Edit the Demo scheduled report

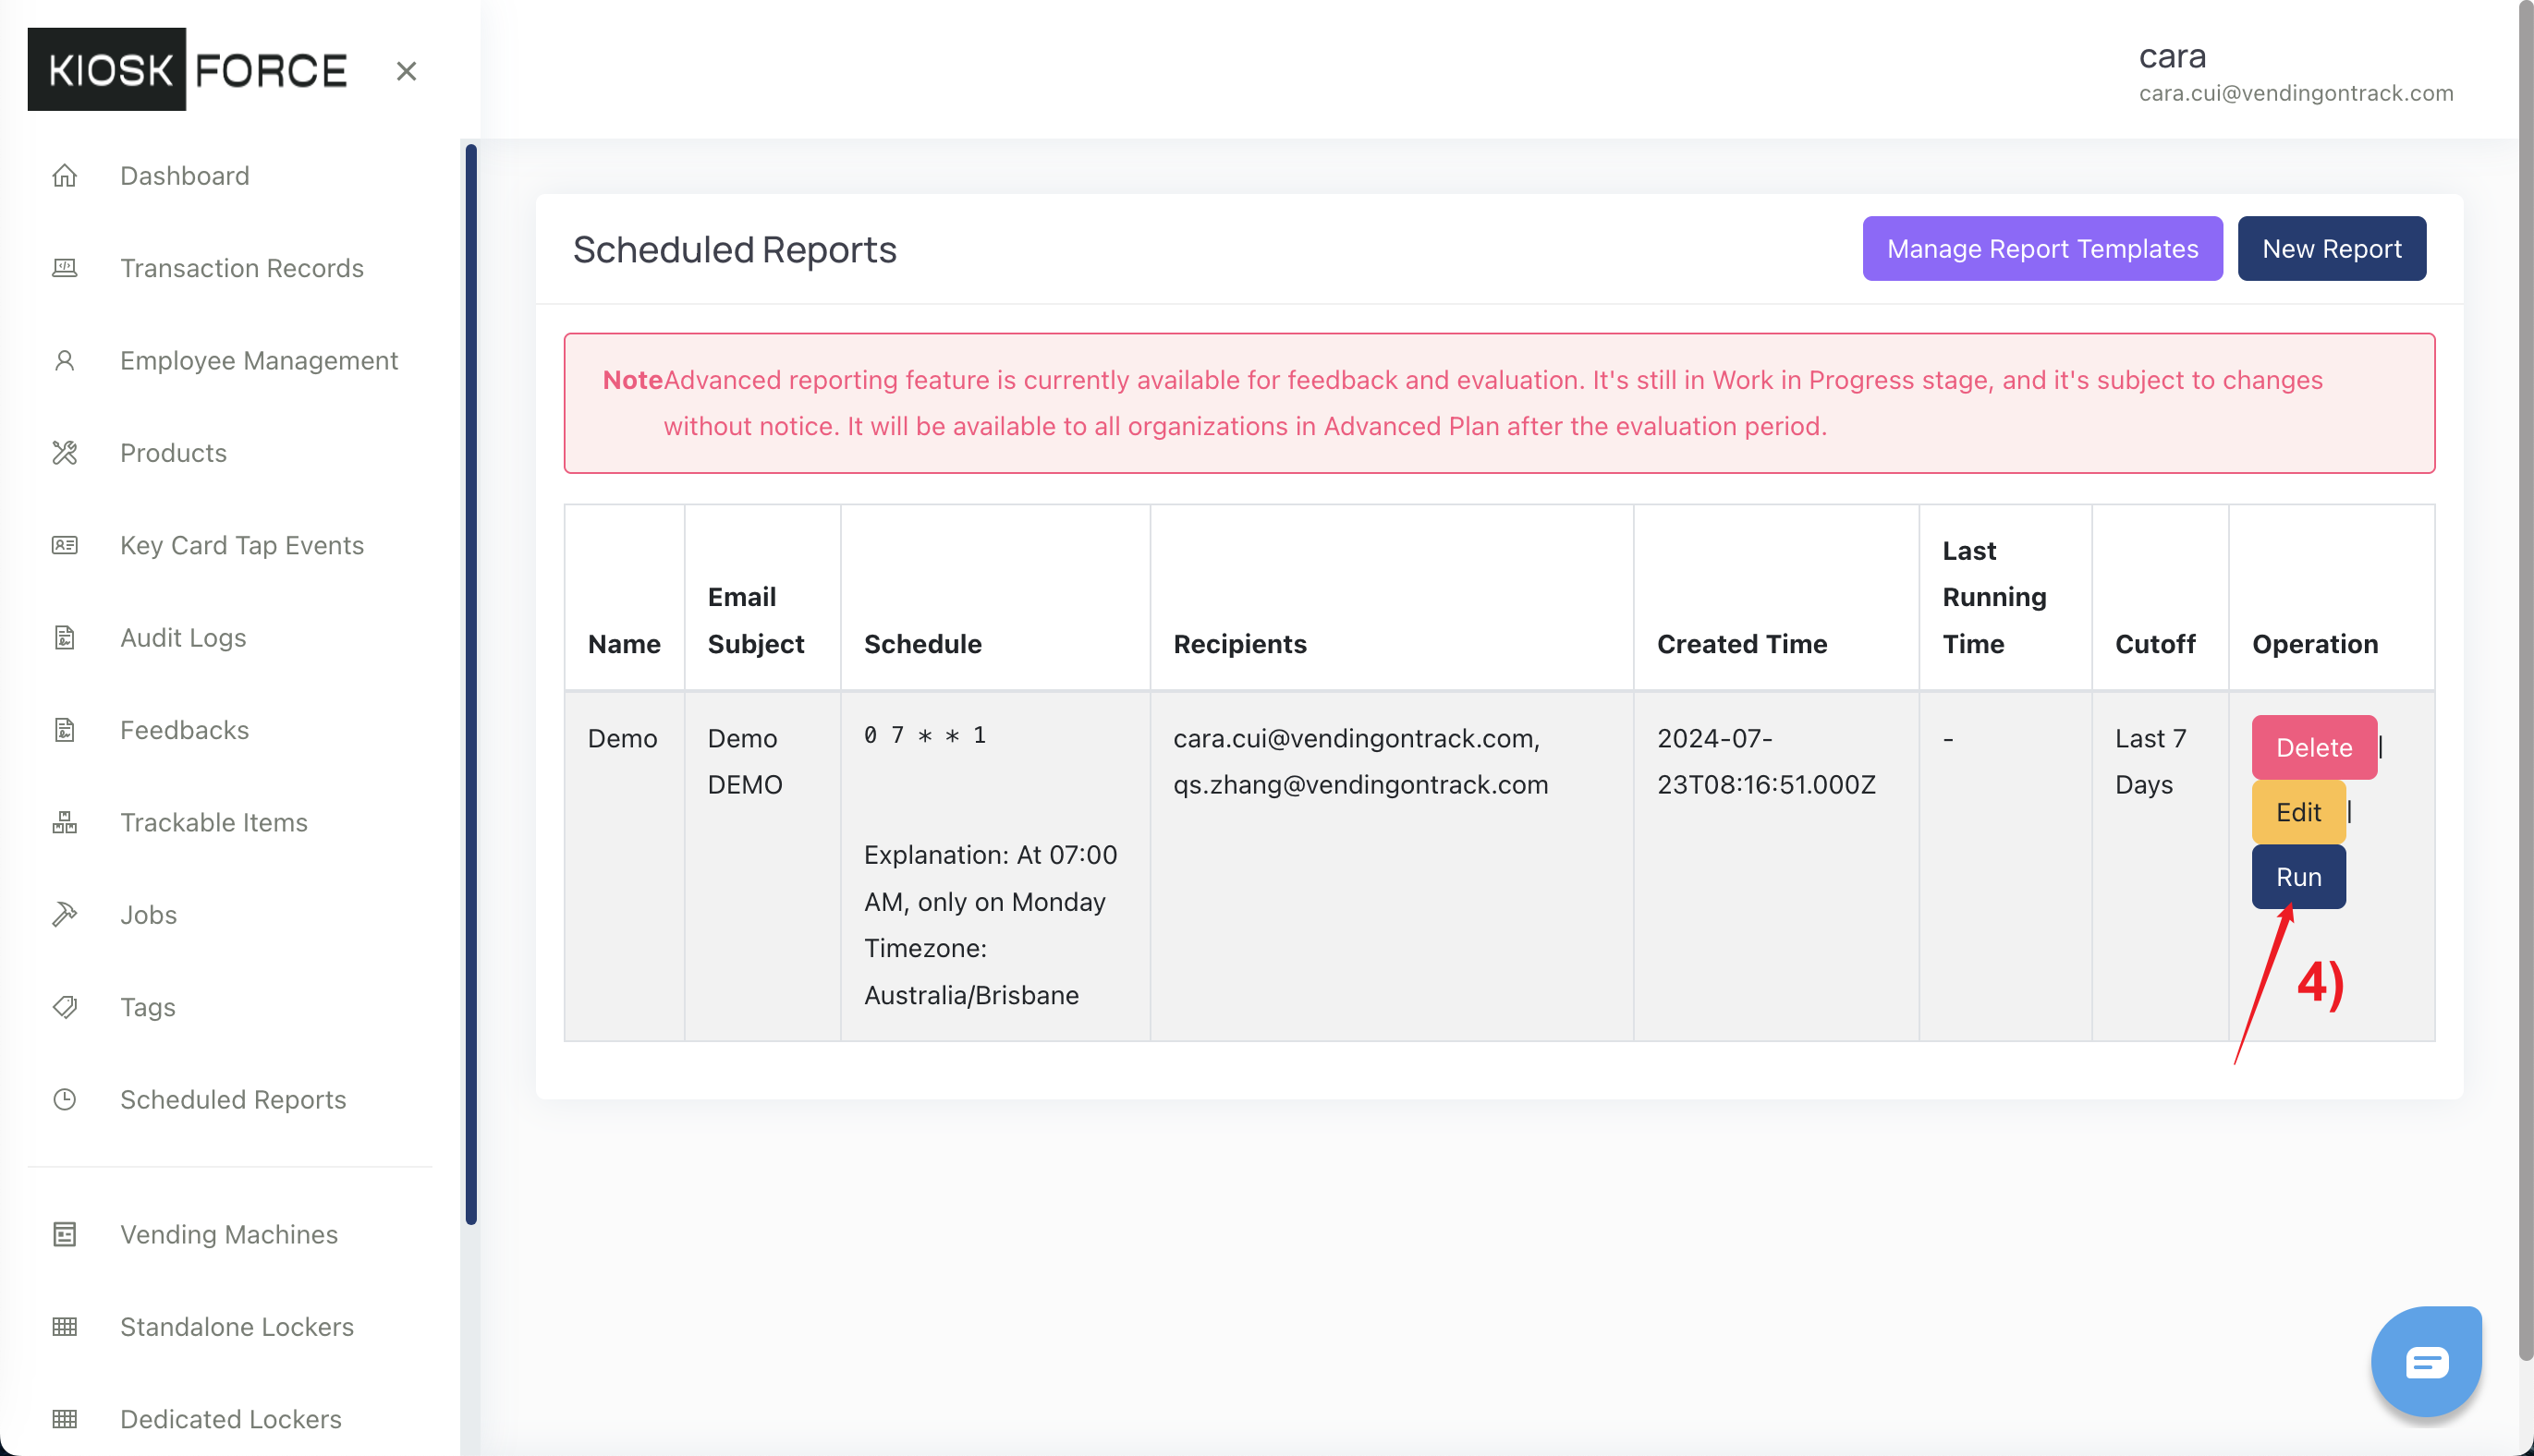[x=2298, y=812]
